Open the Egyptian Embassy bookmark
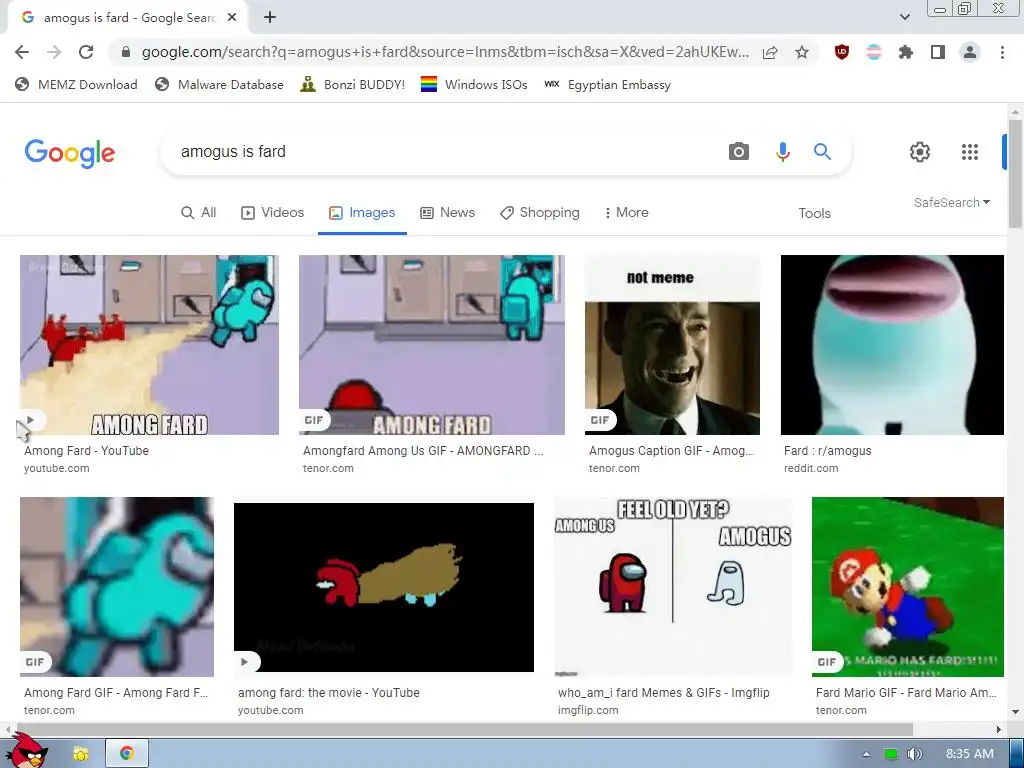Viewport: 1024px width, 768px height. tap(607, 84)
